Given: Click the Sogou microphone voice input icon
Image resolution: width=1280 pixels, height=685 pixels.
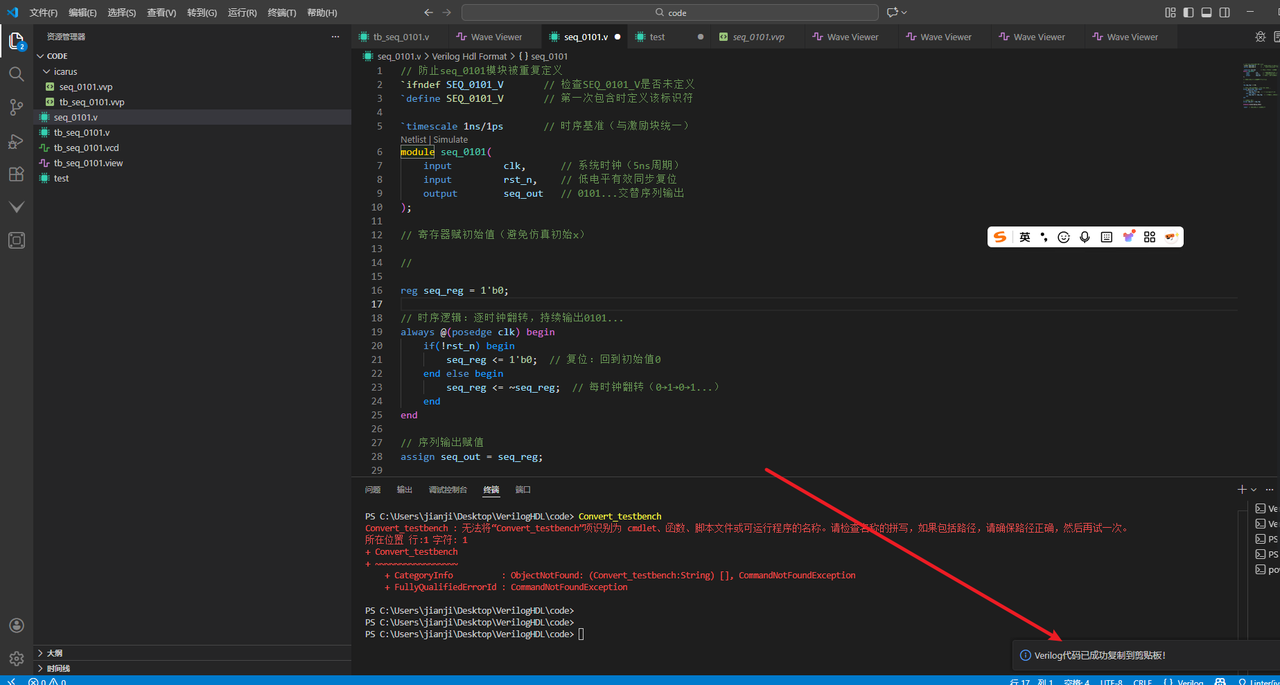Looking at the screenshot, I should click(x=1085, y=237).
